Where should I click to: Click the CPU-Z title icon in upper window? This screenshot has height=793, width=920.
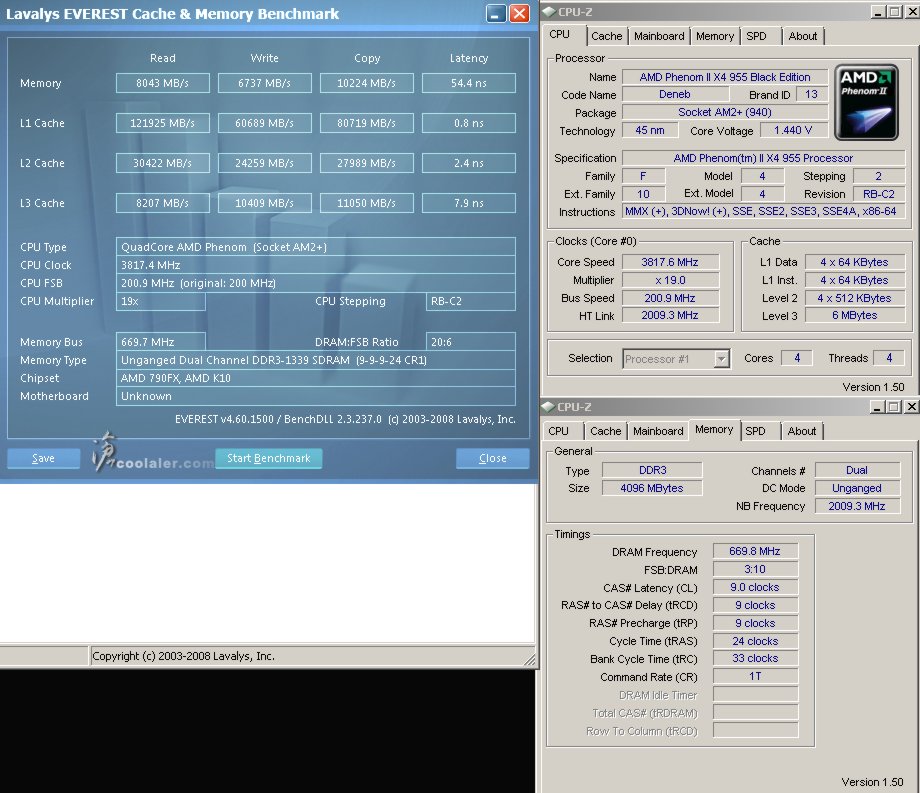(x=548, y=11)
